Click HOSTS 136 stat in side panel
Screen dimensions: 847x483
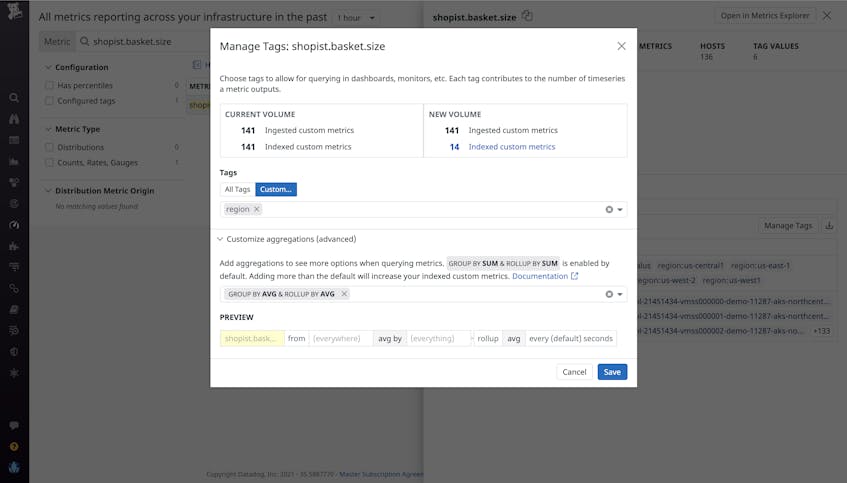[712, 51]
